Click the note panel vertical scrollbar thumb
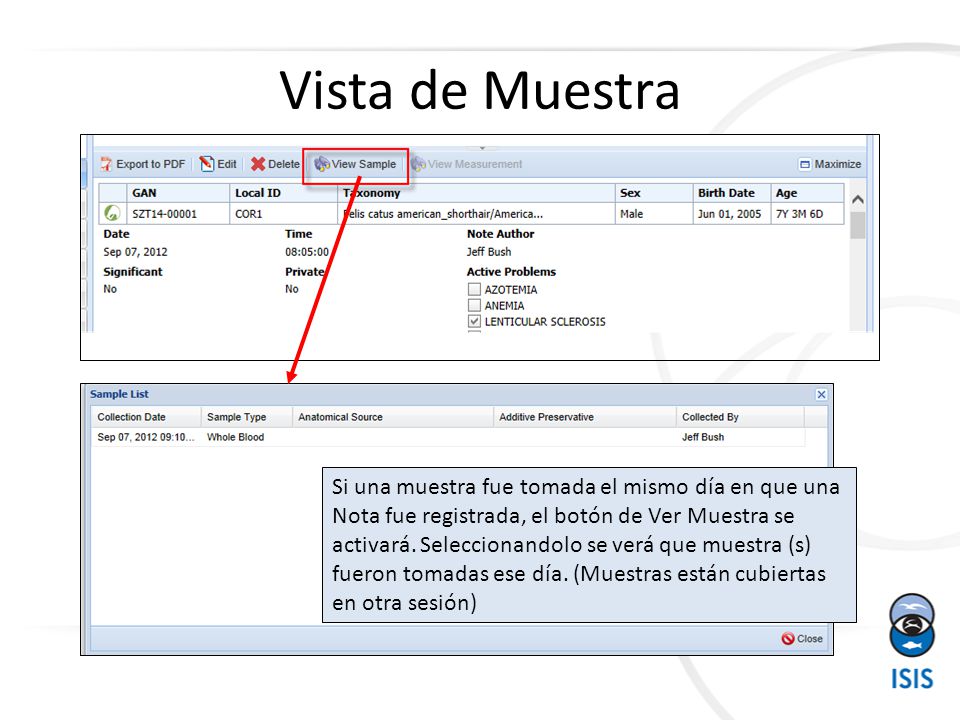960x720 pixels. [858, 226]
